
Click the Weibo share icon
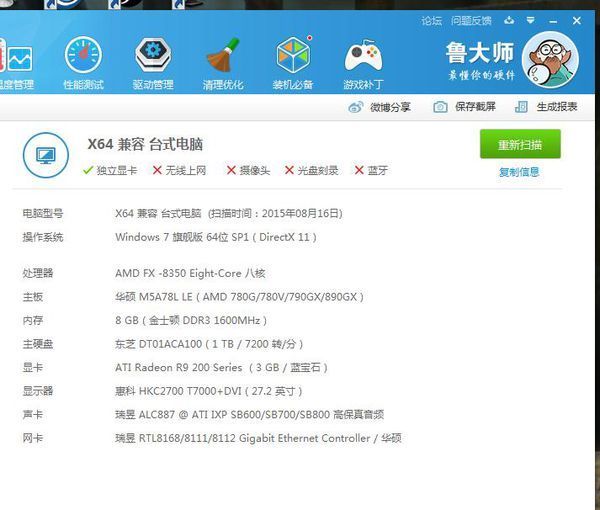point(356,107)
